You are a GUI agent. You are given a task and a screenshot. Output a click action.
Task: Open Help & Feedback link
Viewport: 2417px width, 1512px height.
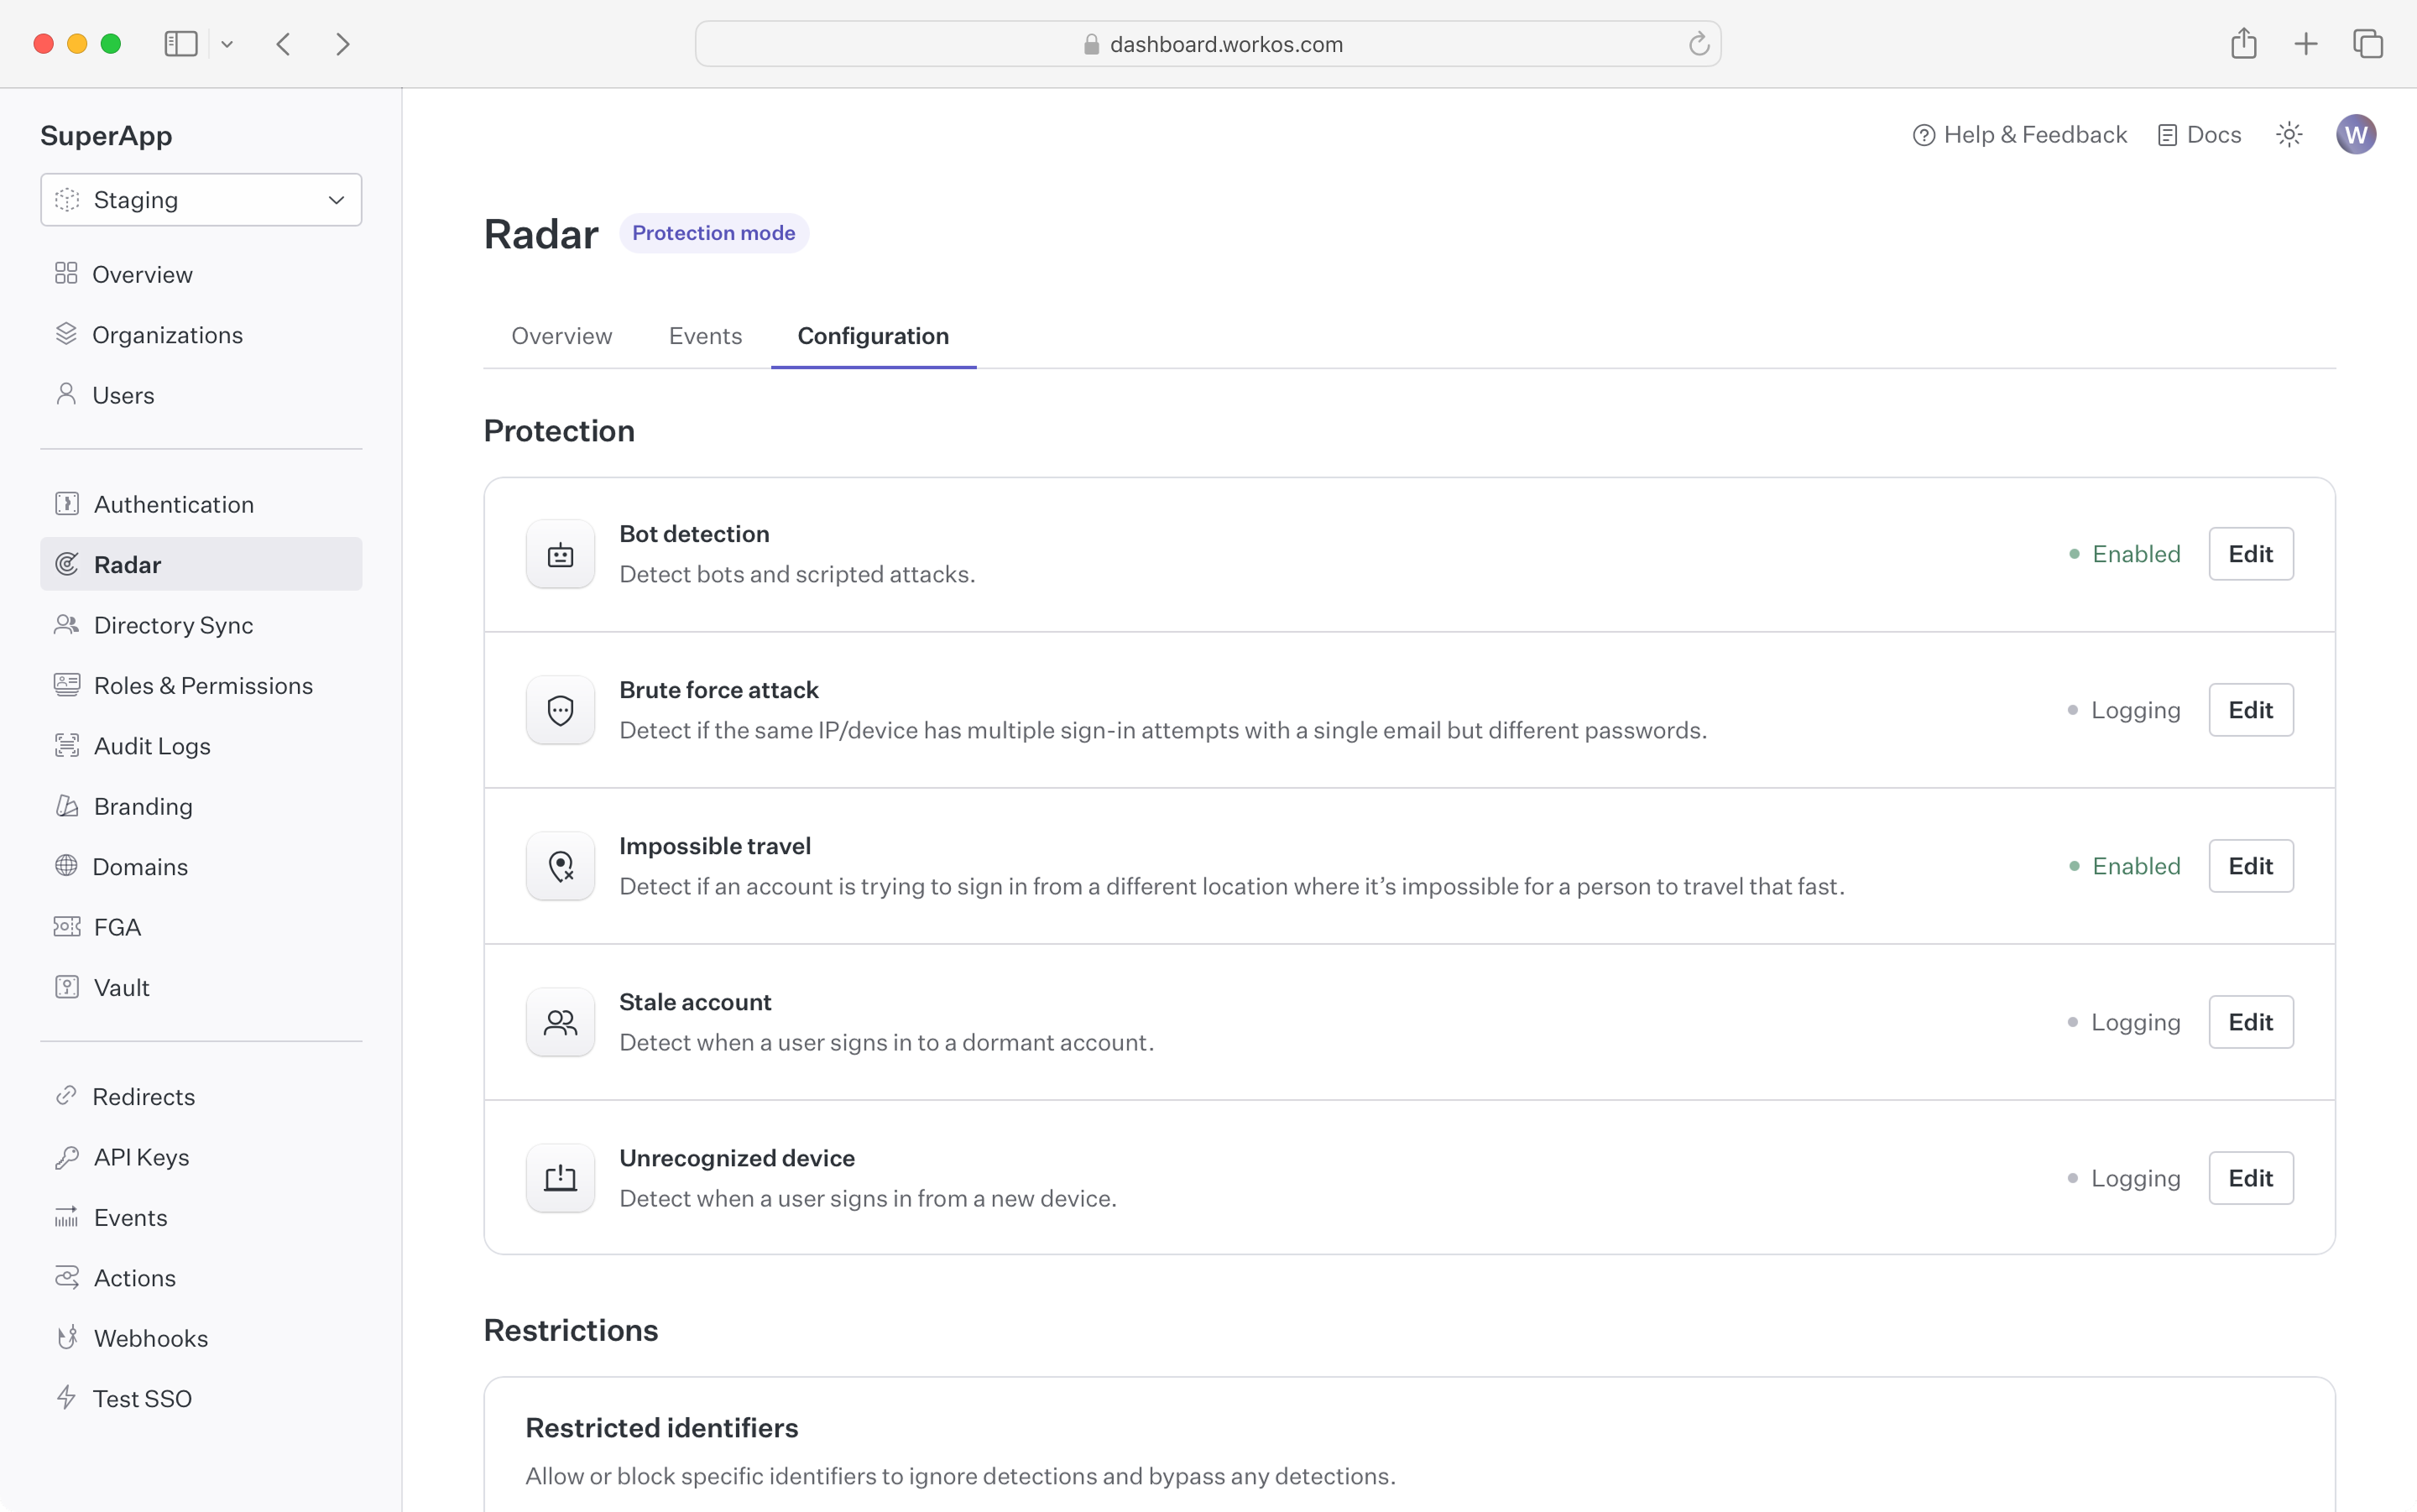(2019, 135)
